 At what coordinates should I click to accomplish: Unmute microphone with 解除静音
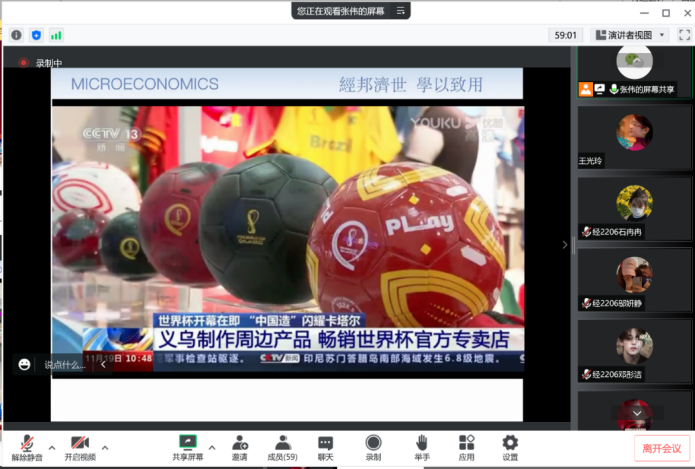(x=27, y=448)
